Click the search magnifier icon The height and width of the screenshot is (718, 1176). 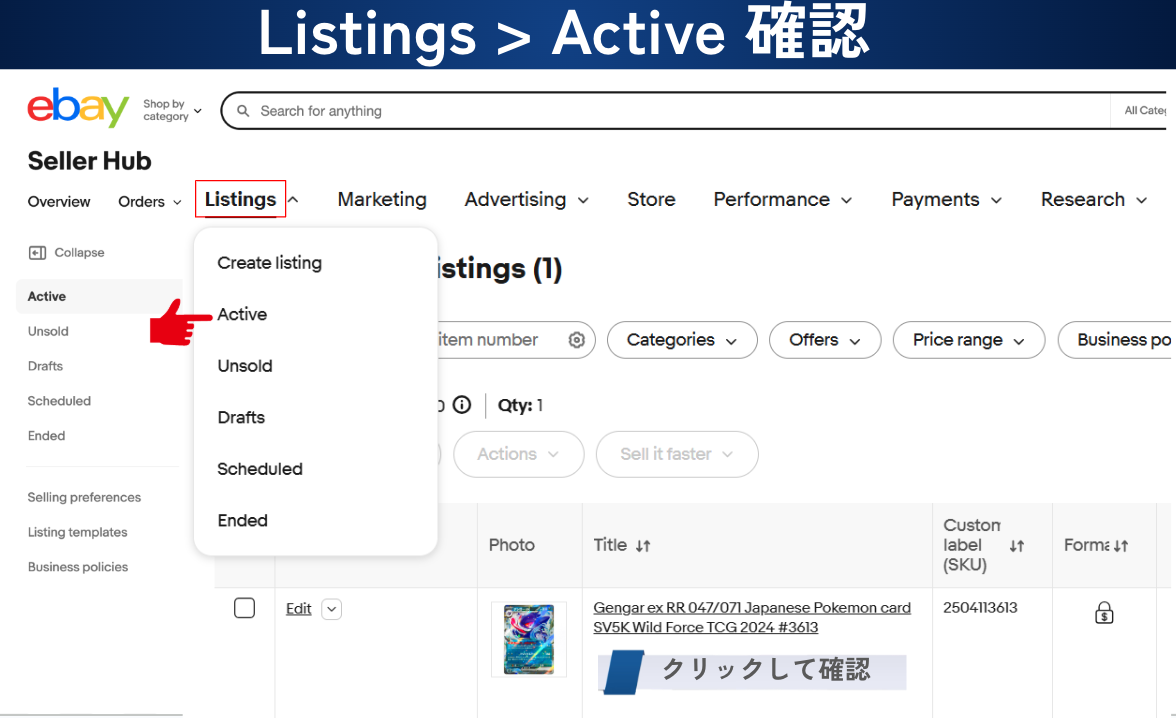[x=243, y=111]
